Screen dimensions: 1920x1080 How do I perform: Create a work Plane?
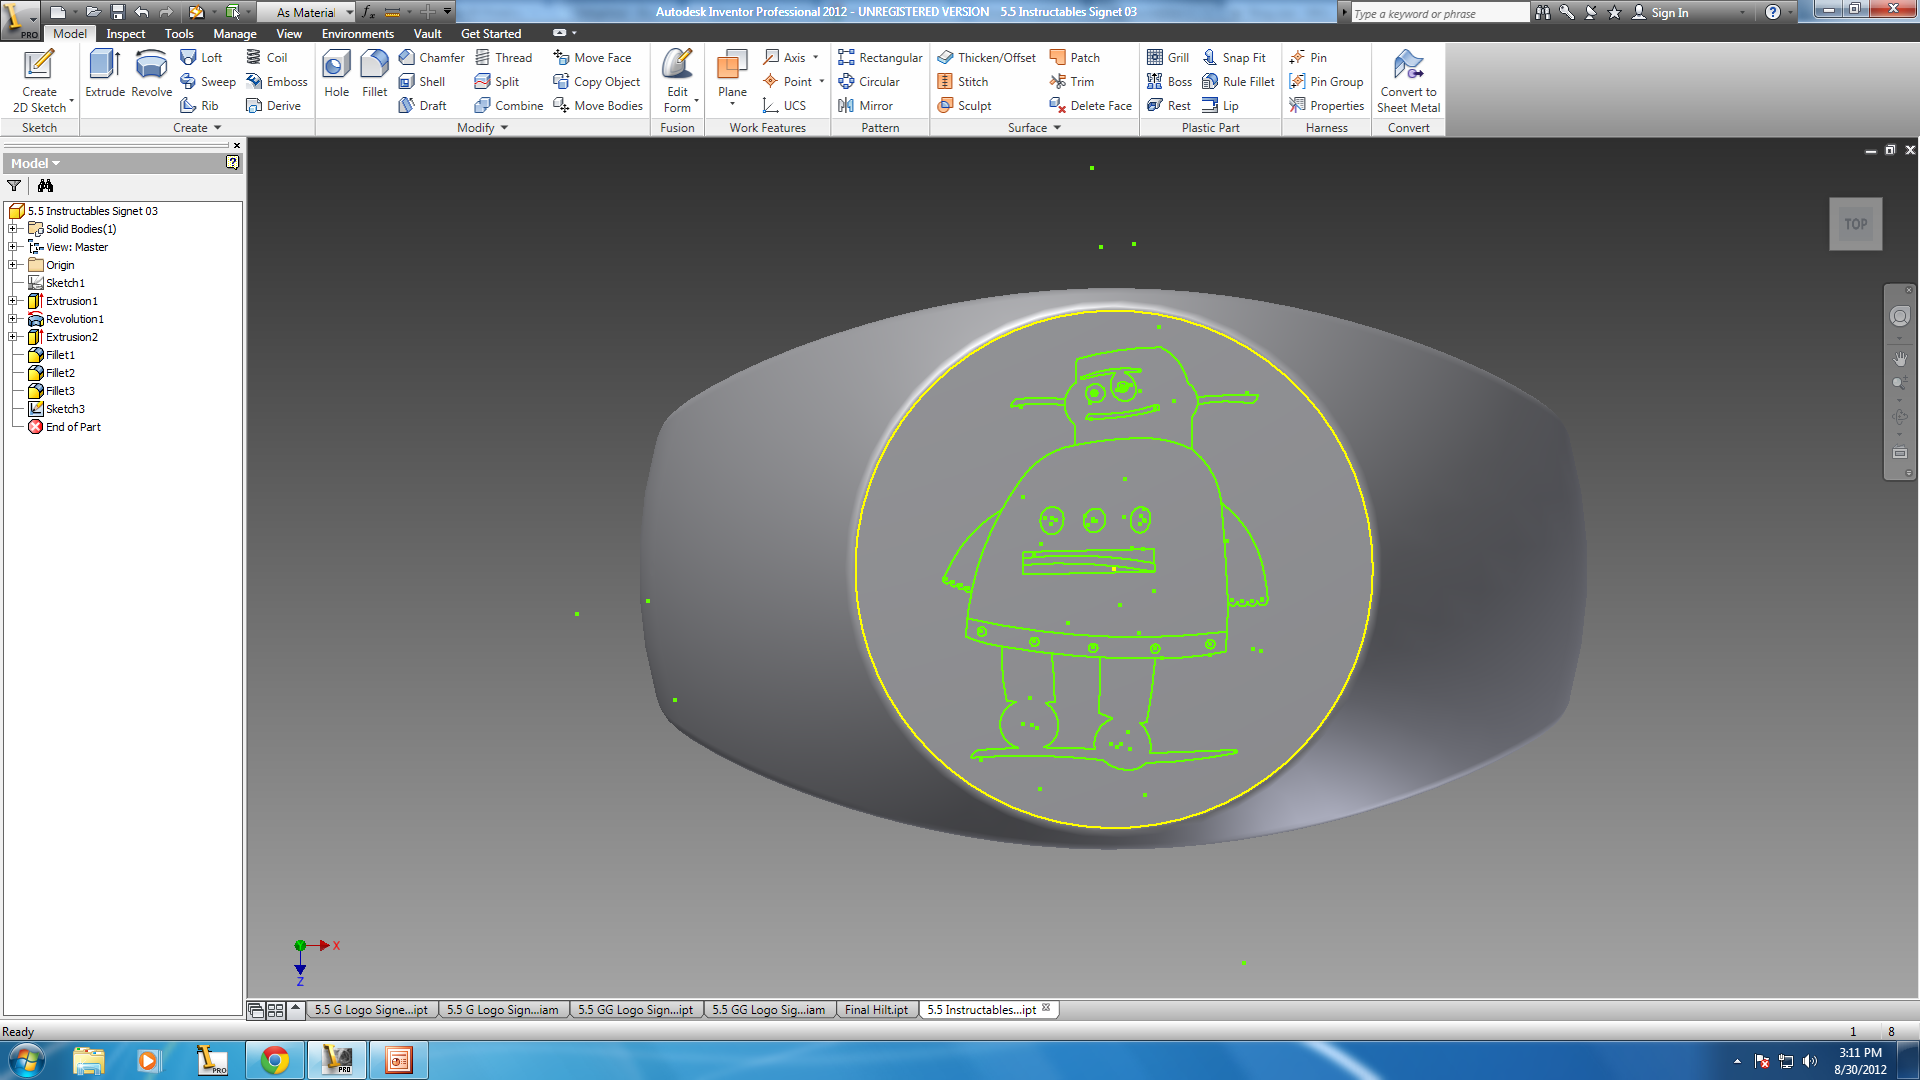point(732,77)
